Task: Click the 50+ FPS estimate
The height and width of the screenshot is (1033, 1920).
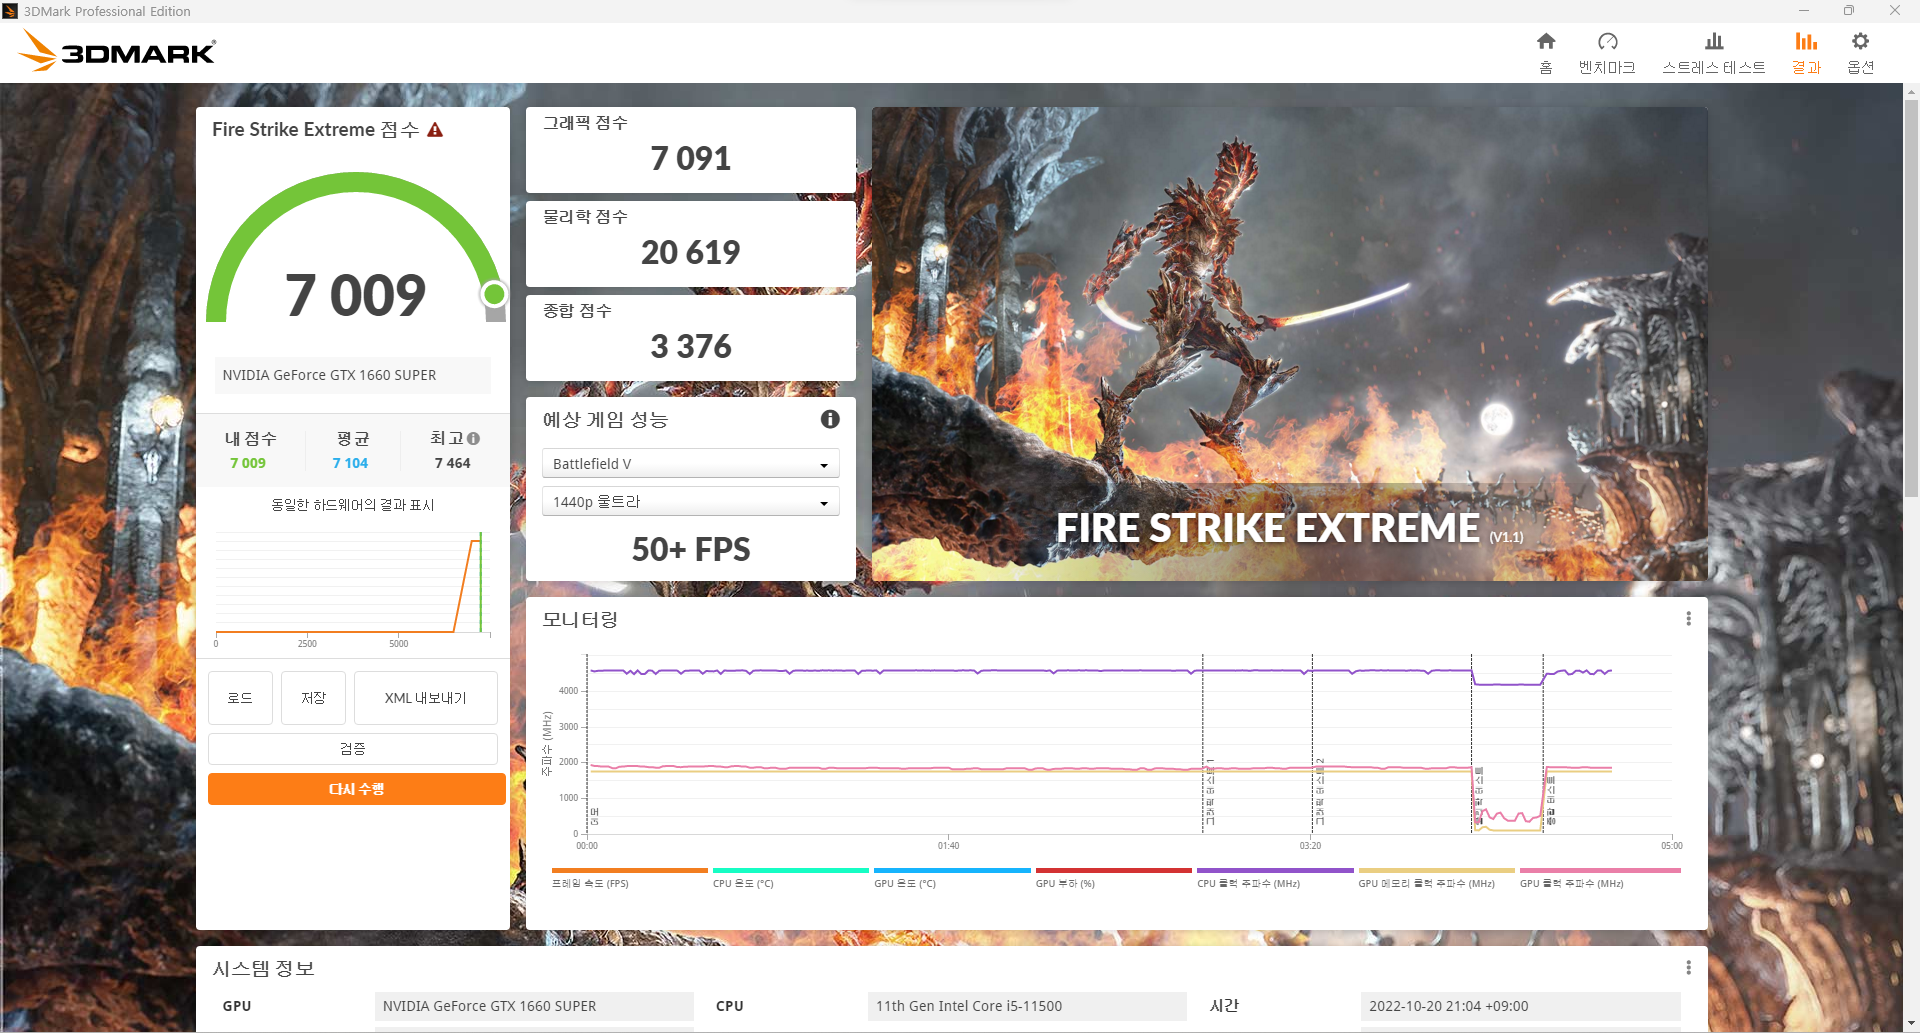Action: [x=690, y=549]
